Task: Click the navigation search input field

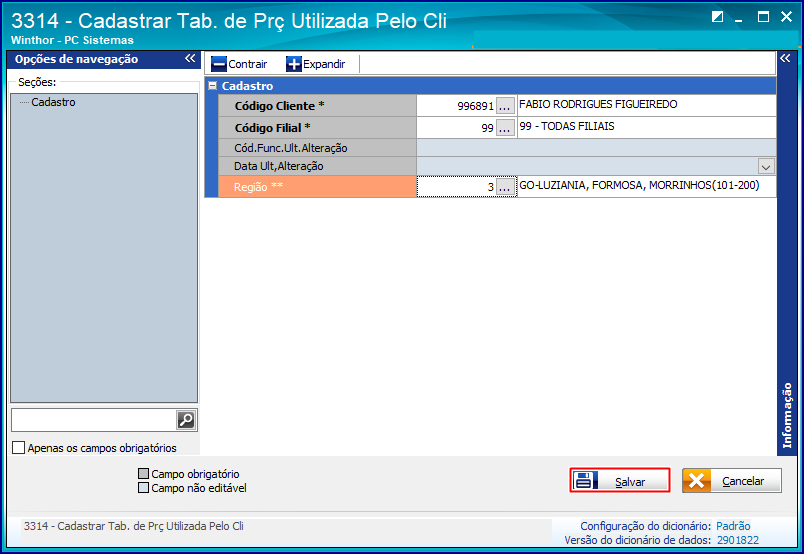Action: tap(94, 420)
